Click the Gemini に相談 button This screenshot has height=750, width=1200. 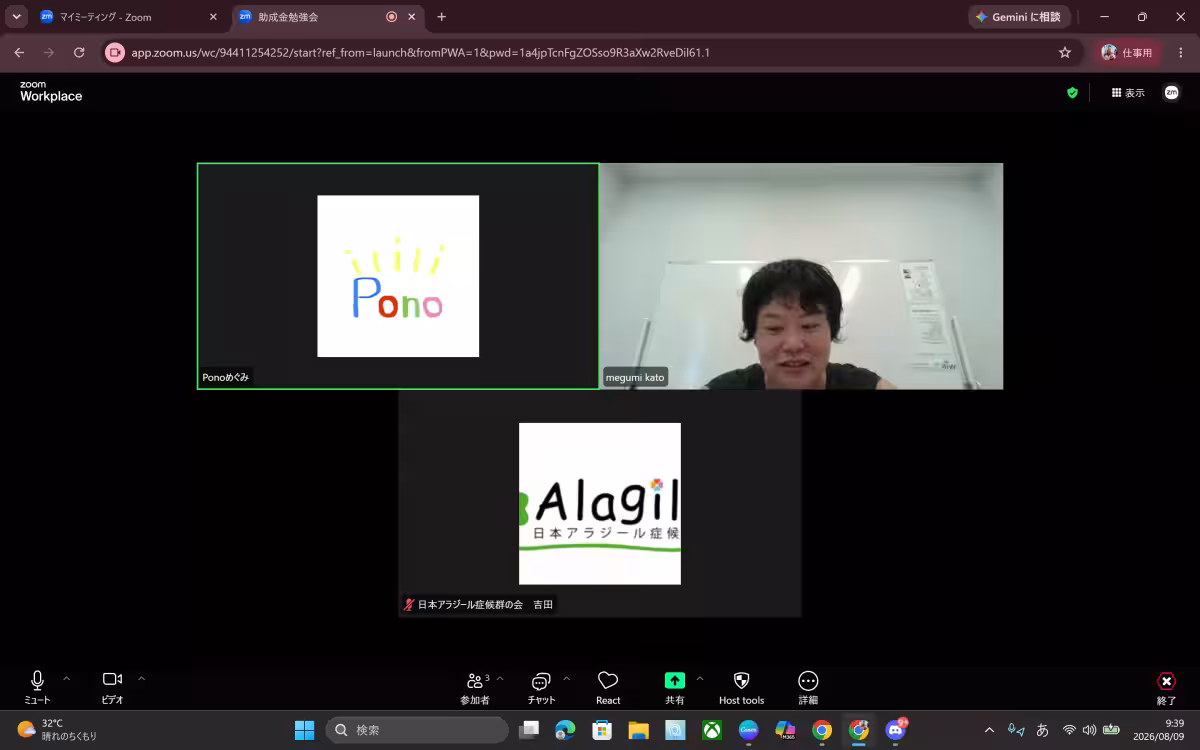tap(1019, 17)
